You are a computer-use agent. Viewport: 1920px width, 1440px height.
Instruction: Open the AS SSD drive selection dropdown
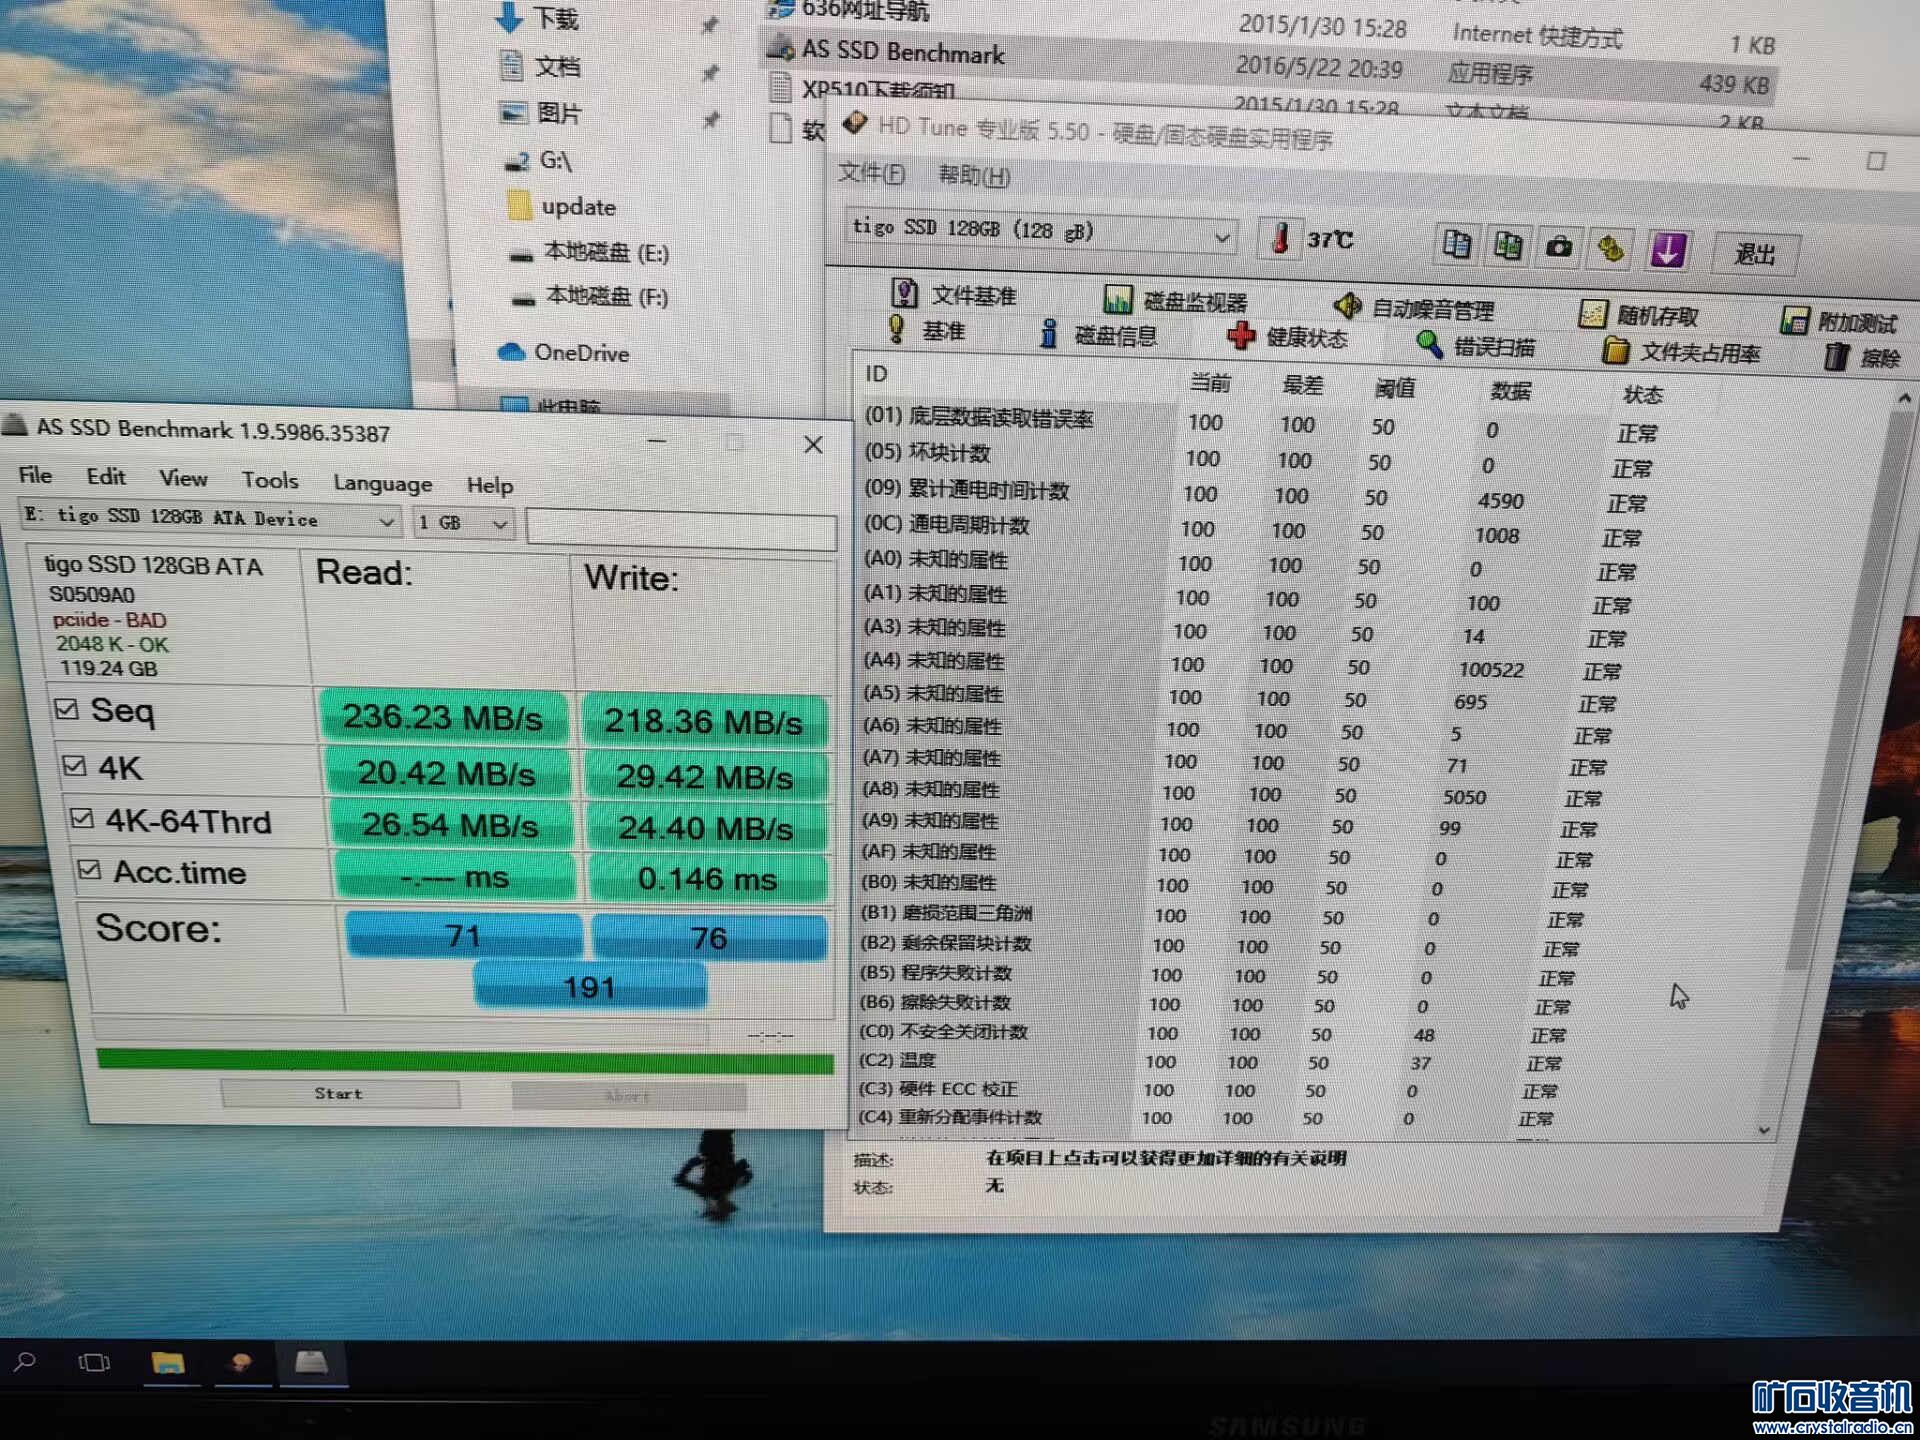[x=210, y=518]
